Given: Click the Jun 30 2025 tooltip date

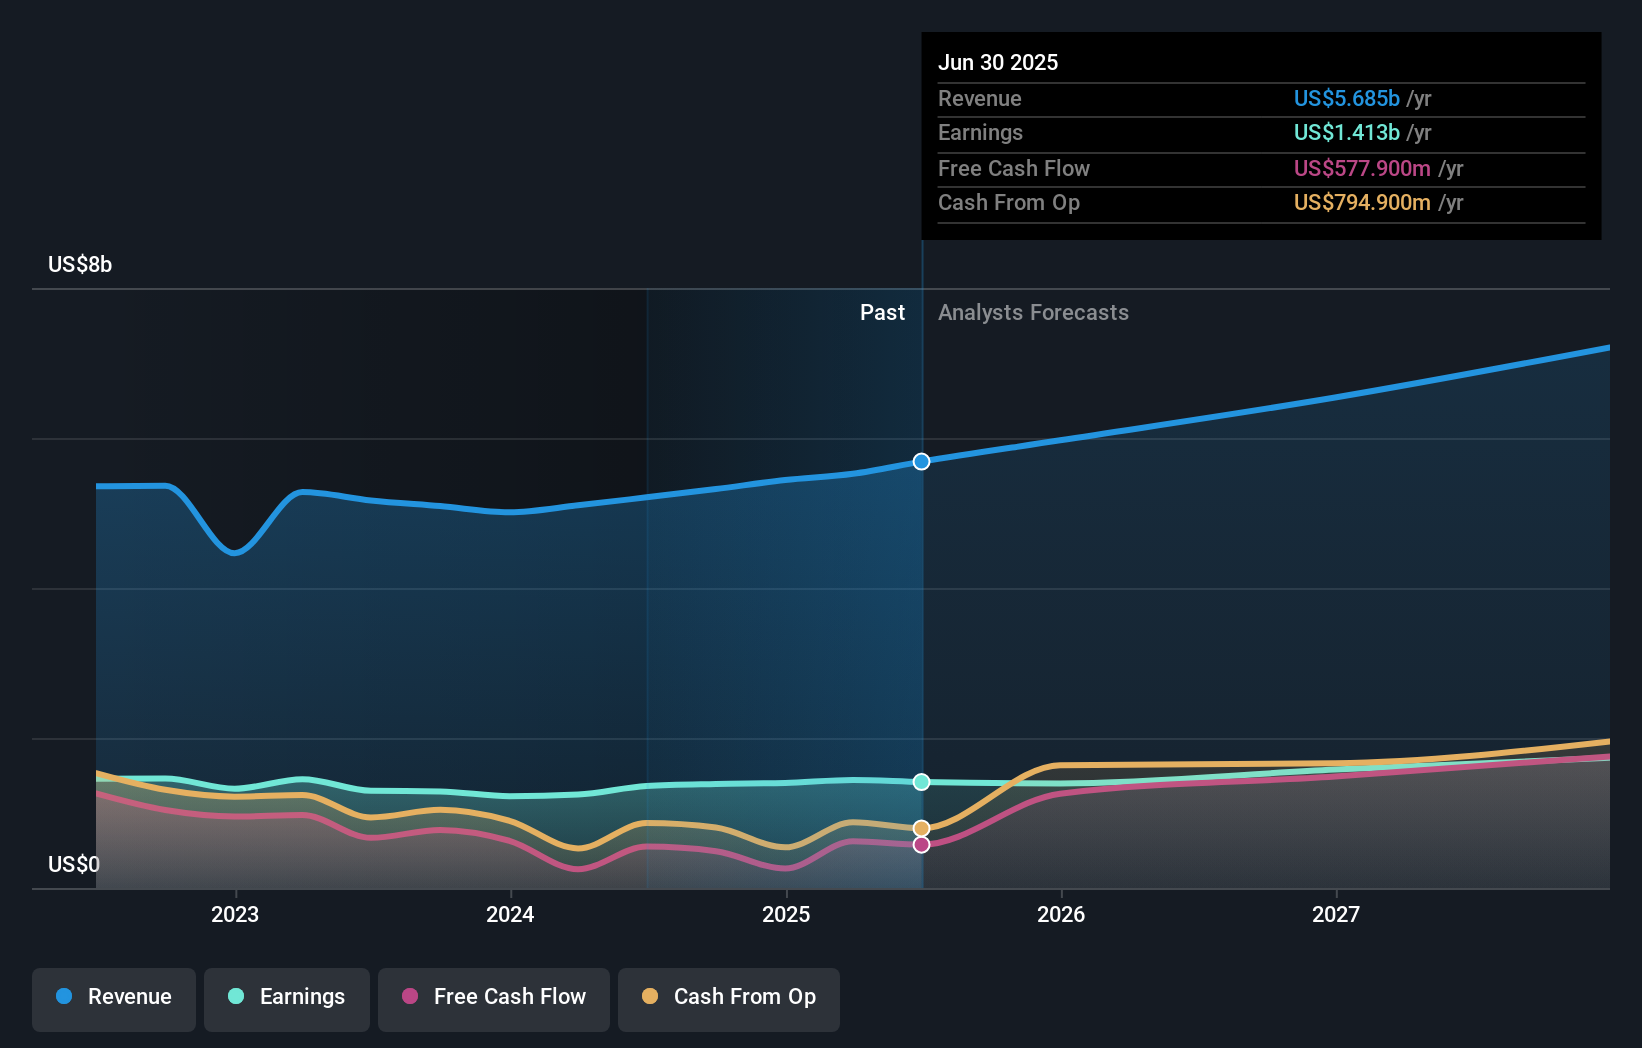Looking at the screenshot, I should coord(998,62).
